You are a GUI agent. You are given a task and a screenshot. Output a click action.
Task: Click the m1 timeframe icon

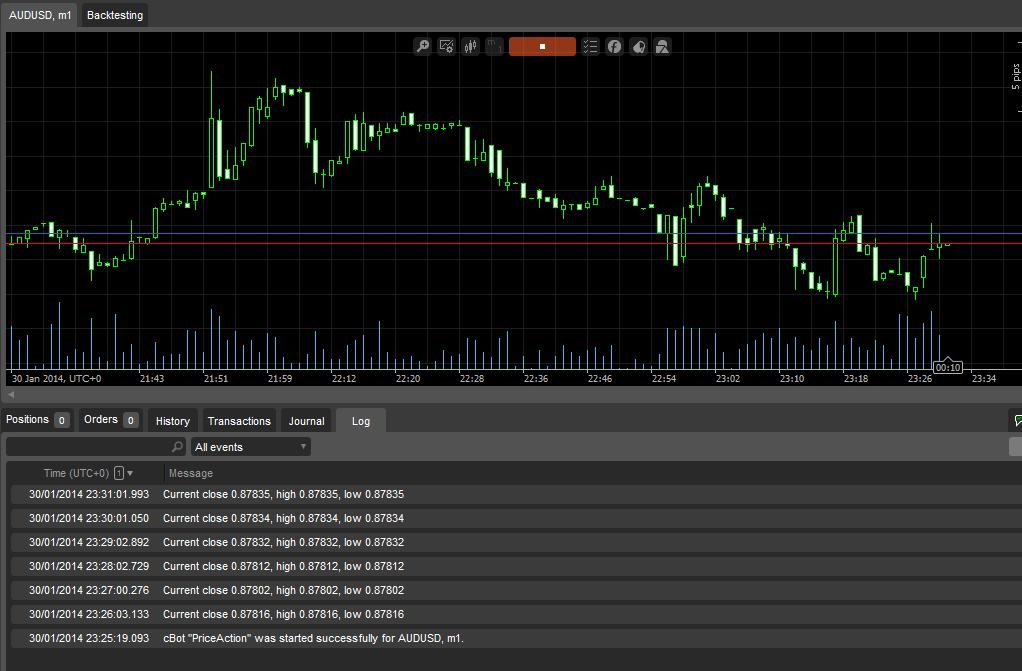[494, 46]
